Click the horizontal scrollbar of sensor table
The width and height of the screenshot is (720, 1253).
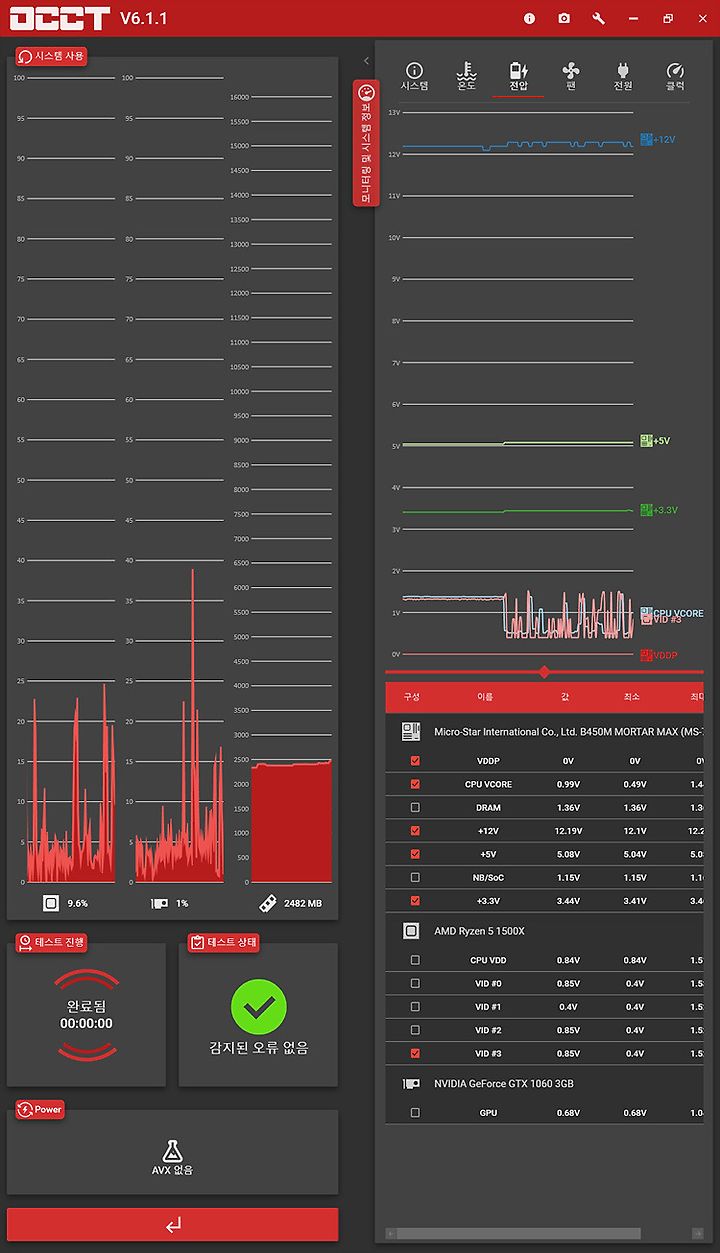tap(520, 1233)
